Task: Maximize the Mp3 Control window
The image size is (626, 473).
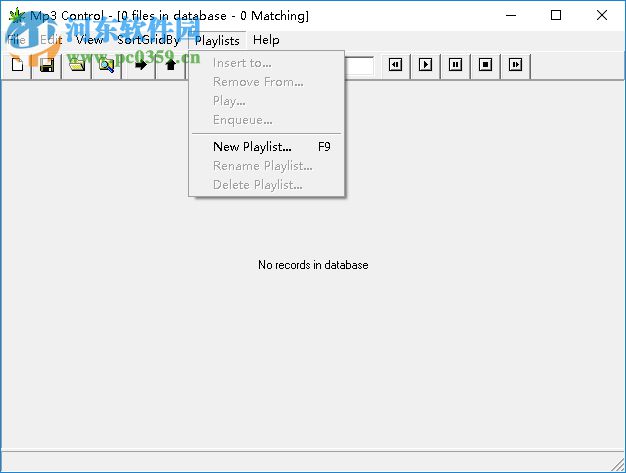Action: pos(556,16)
